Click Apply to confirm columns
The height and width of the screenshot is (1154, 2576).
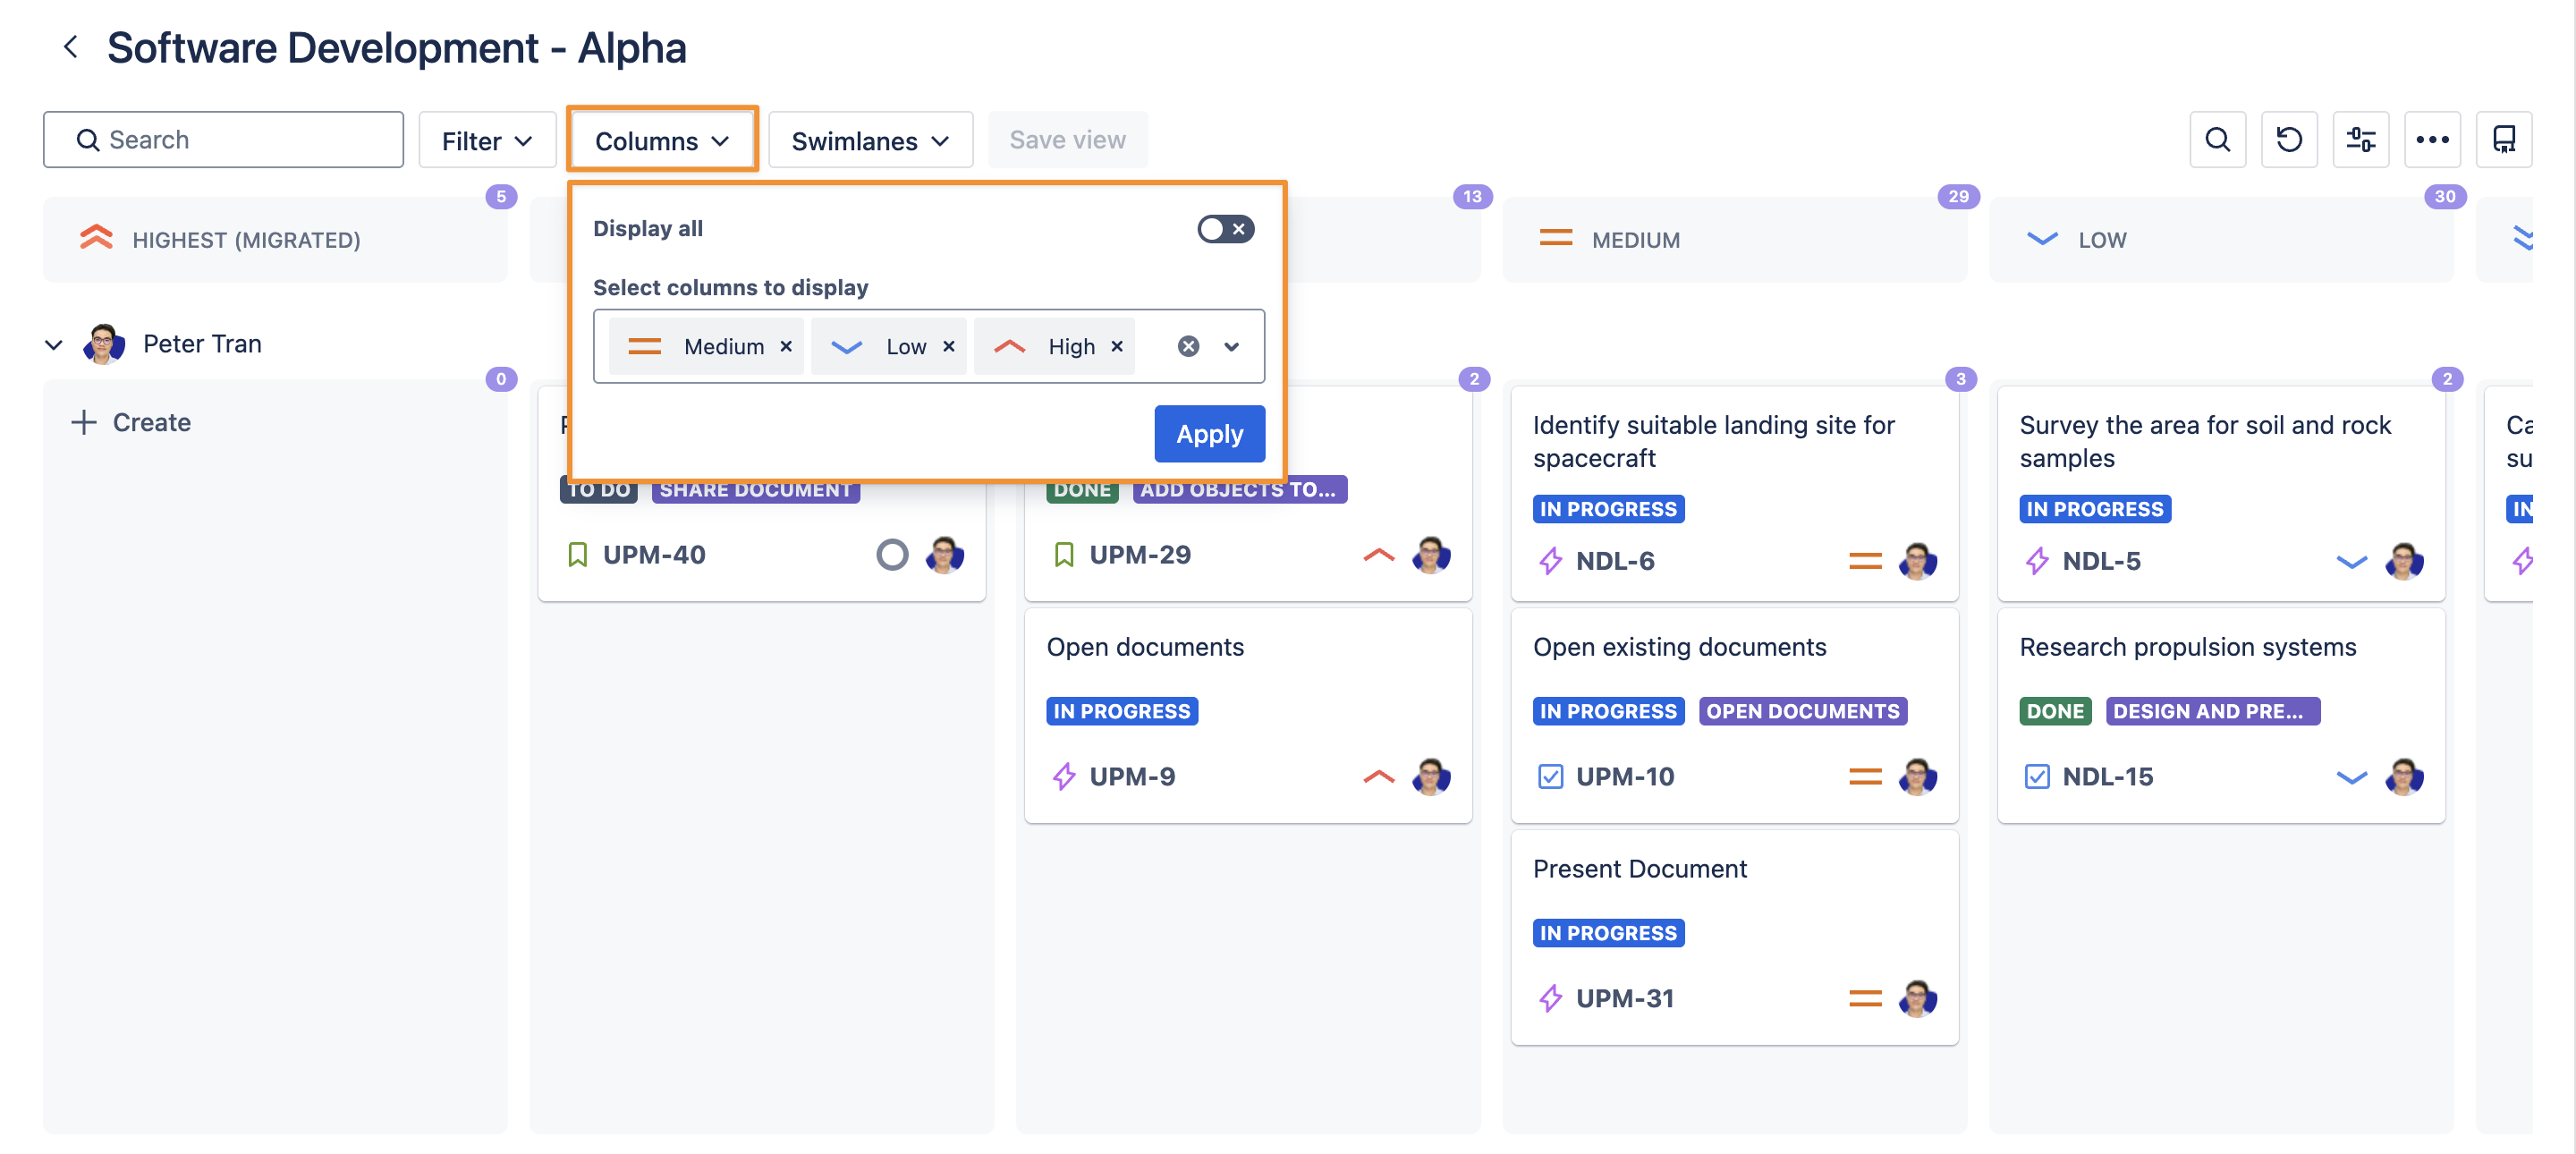[1209, 434]
